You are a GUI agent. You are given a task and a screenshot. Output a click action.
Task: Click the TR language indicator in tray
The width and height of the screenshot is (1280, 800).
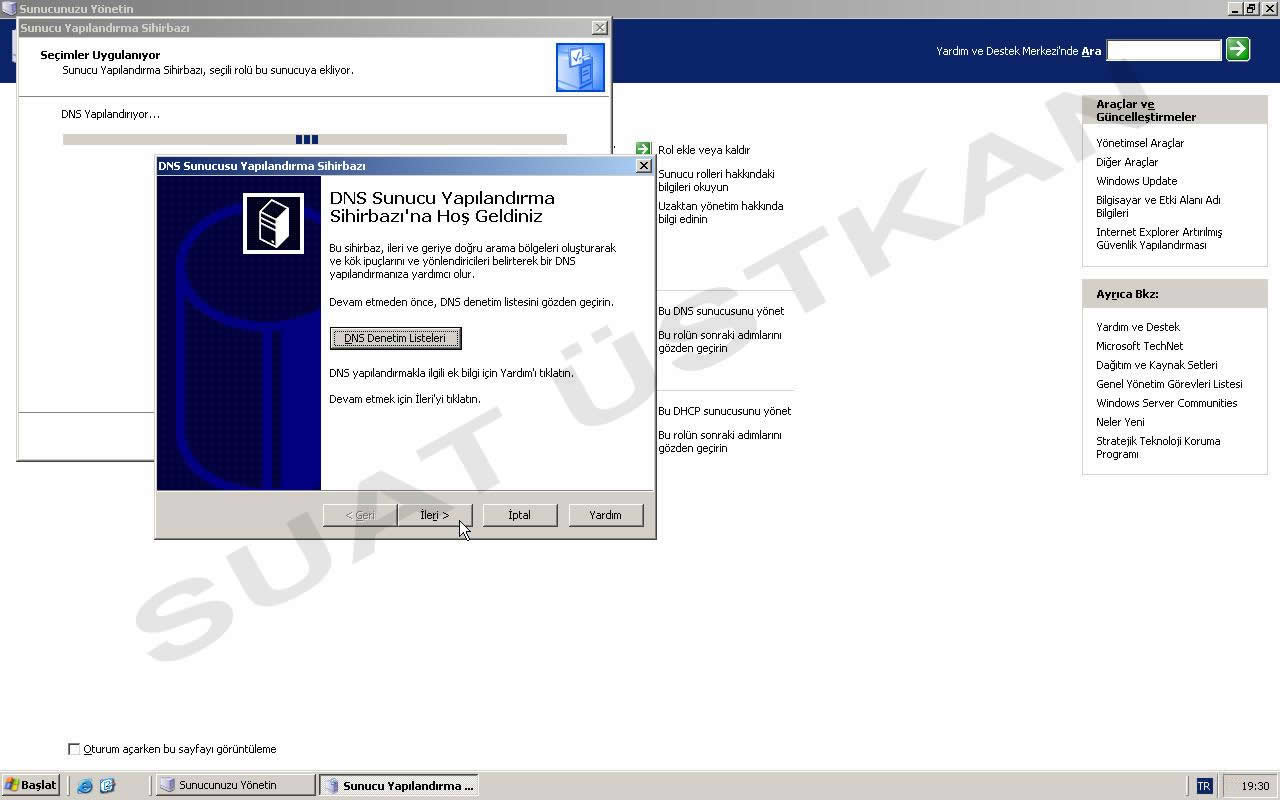point(1204,786)
